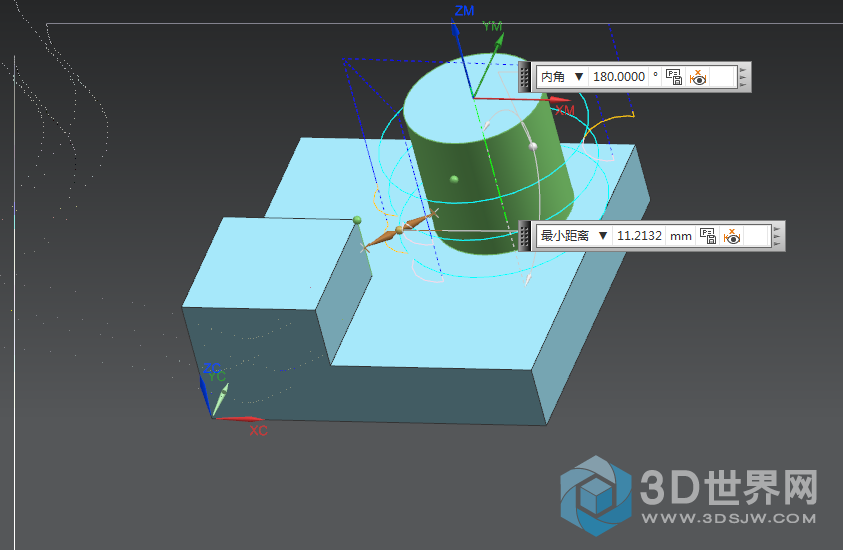This screenshot has width=843, height=550.
Task: Click the save-as-PMI icon in angle bar
Action: click(674, 77)
